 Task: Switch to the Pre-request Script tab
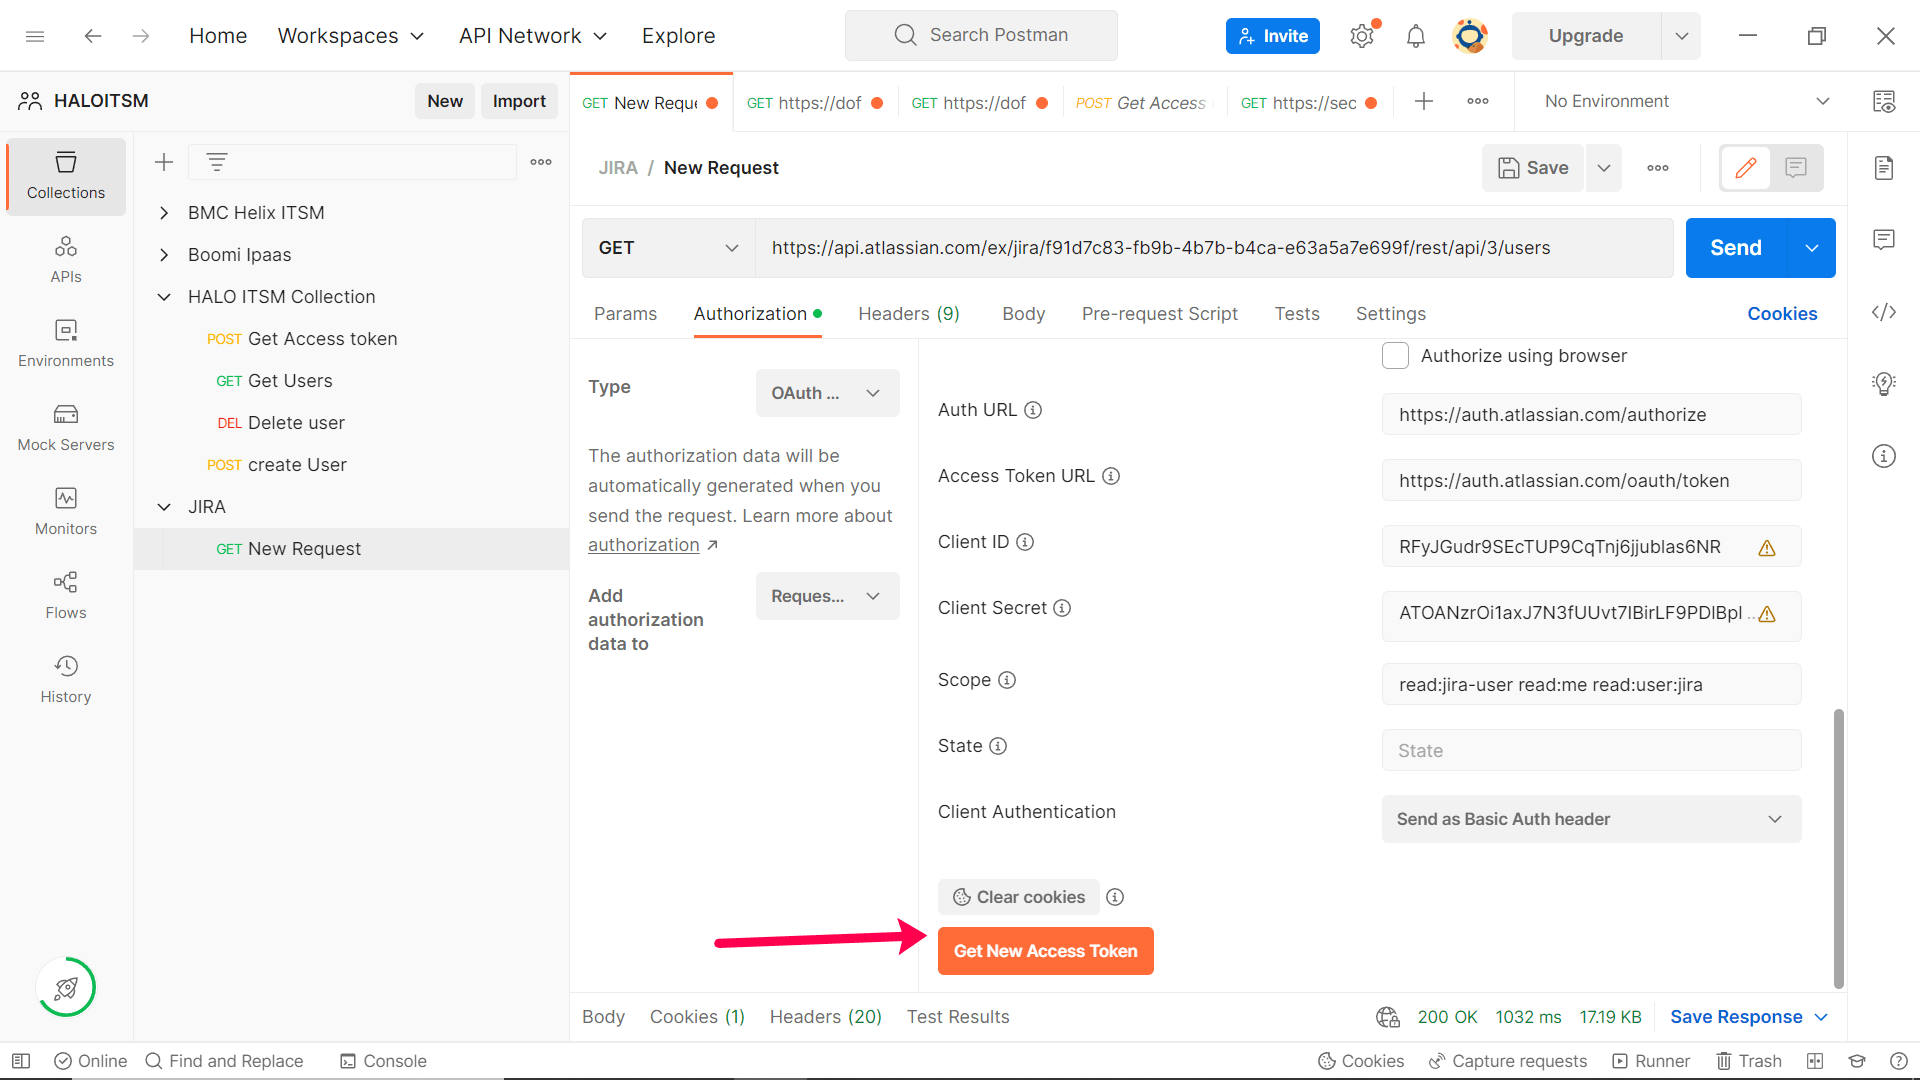[x=1158, y=313]
